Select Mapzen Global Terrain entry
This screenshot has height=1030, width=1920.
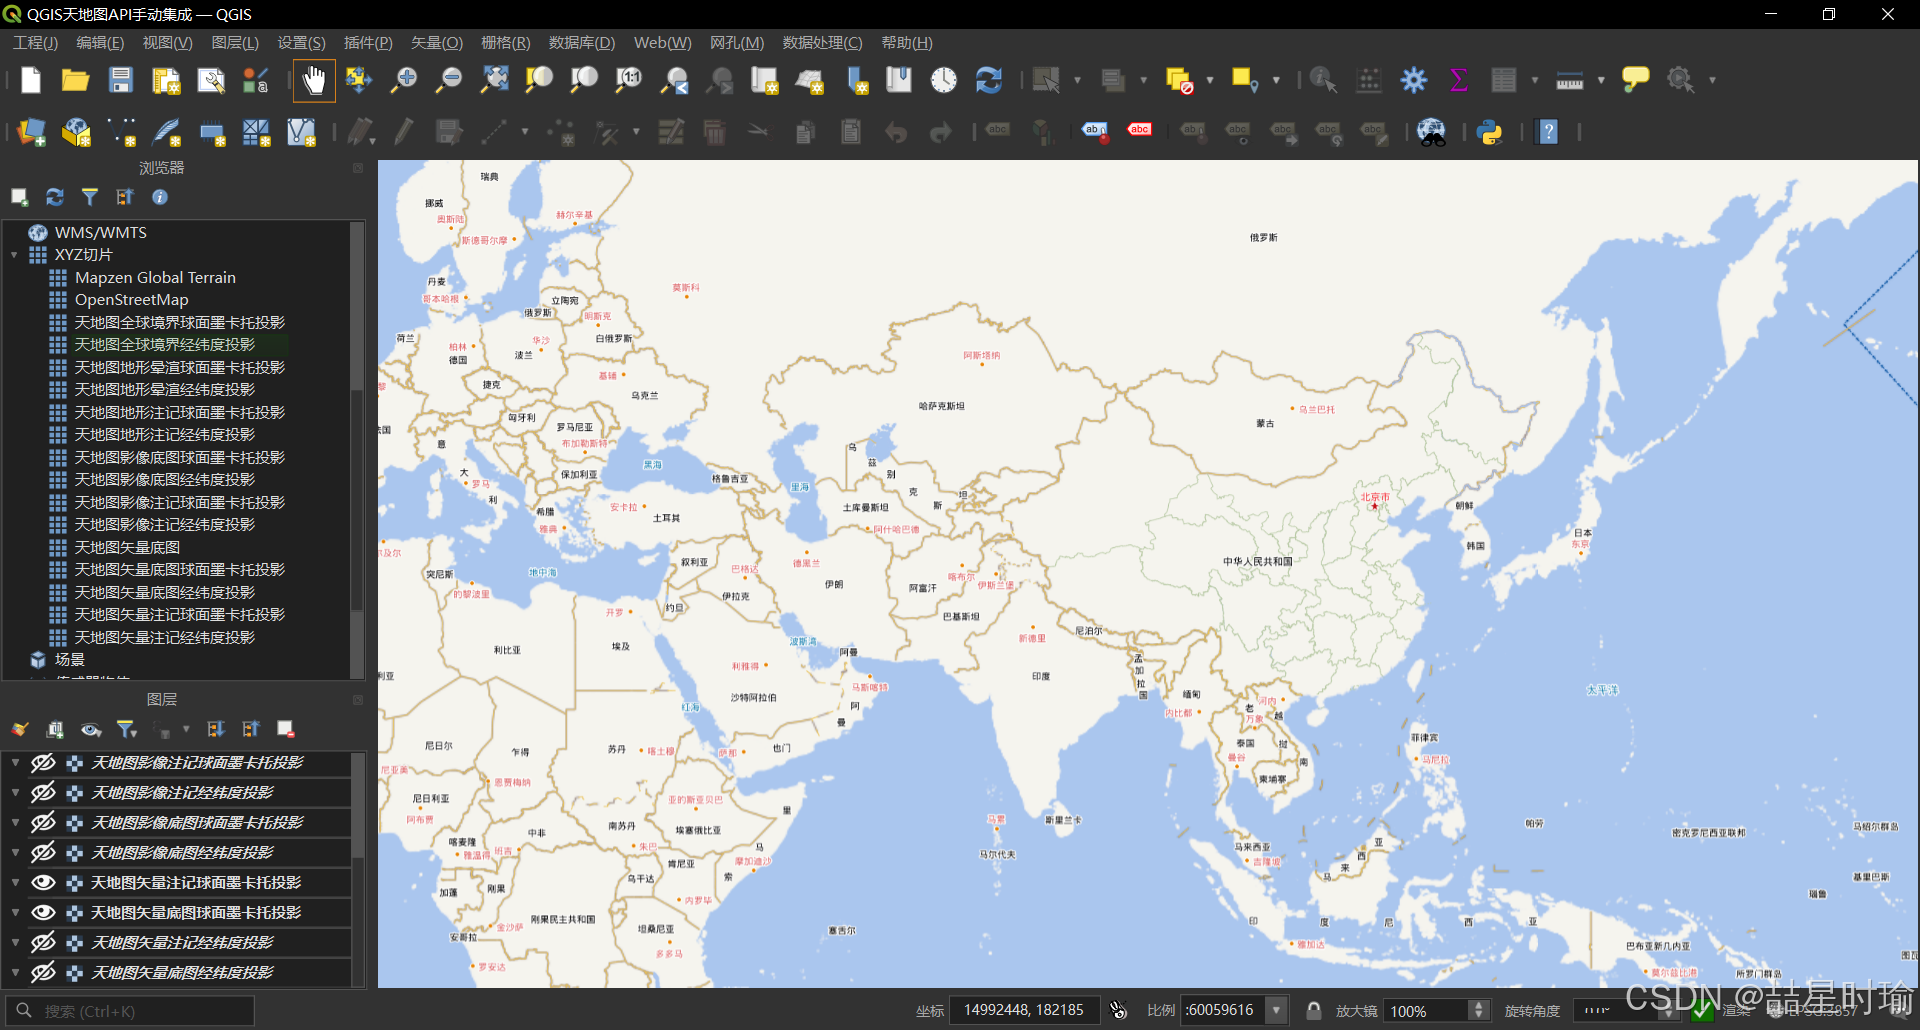pyautogui.click(x=155, y=278)
